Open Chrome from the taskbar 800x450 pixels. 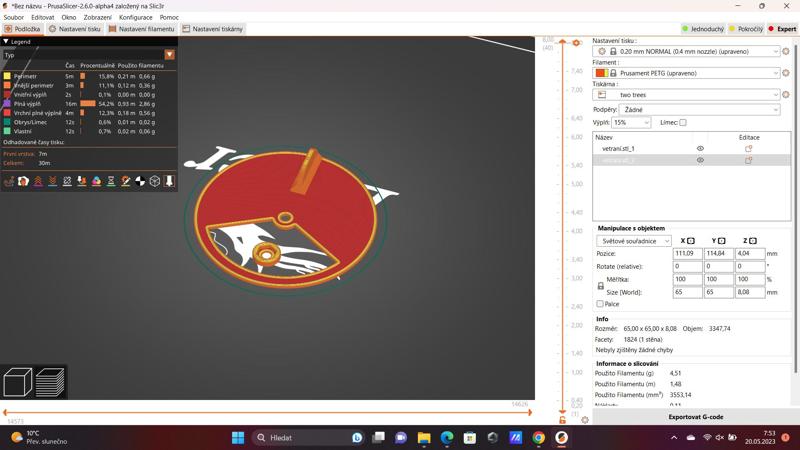tap(538, 438)
